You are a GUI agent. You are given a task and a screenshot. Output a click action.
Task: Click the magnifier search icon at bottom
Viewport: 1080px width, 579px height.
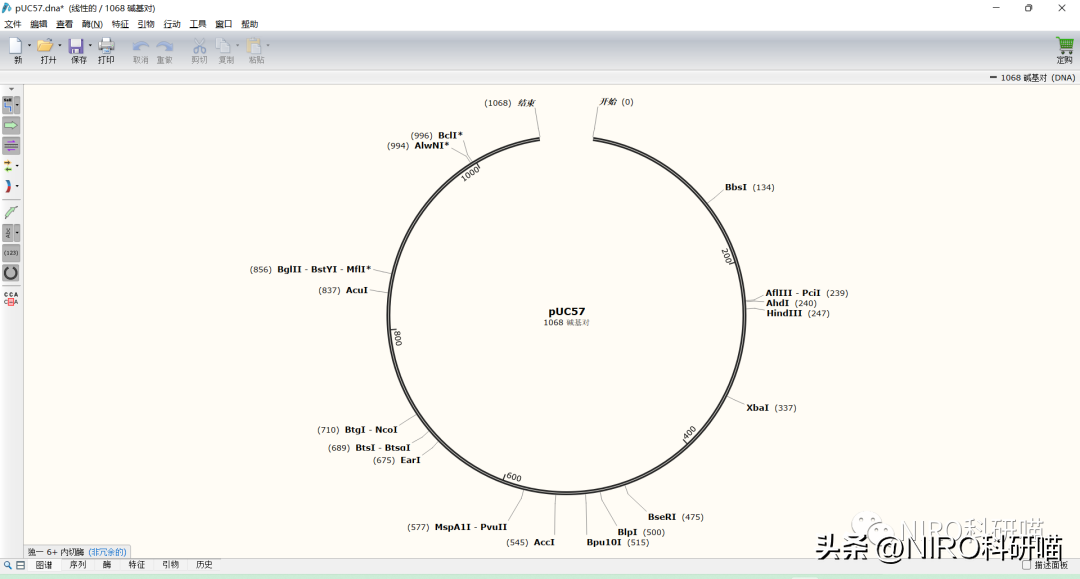pos(8,565)
